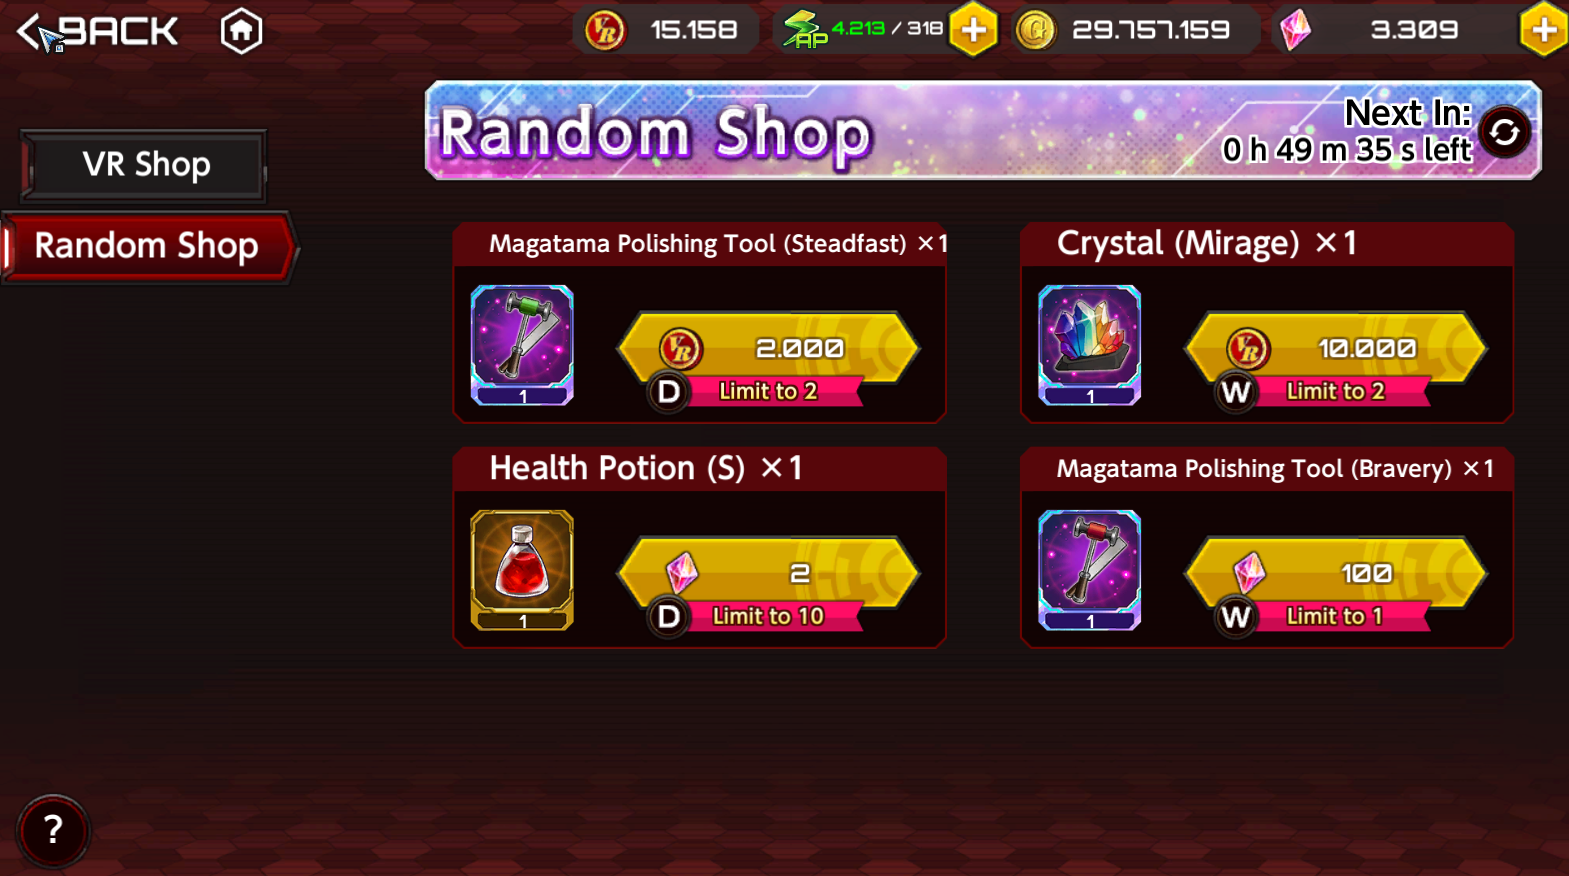Click the home icon next to Back
The image size is (1569, 876).
[241, 31]
